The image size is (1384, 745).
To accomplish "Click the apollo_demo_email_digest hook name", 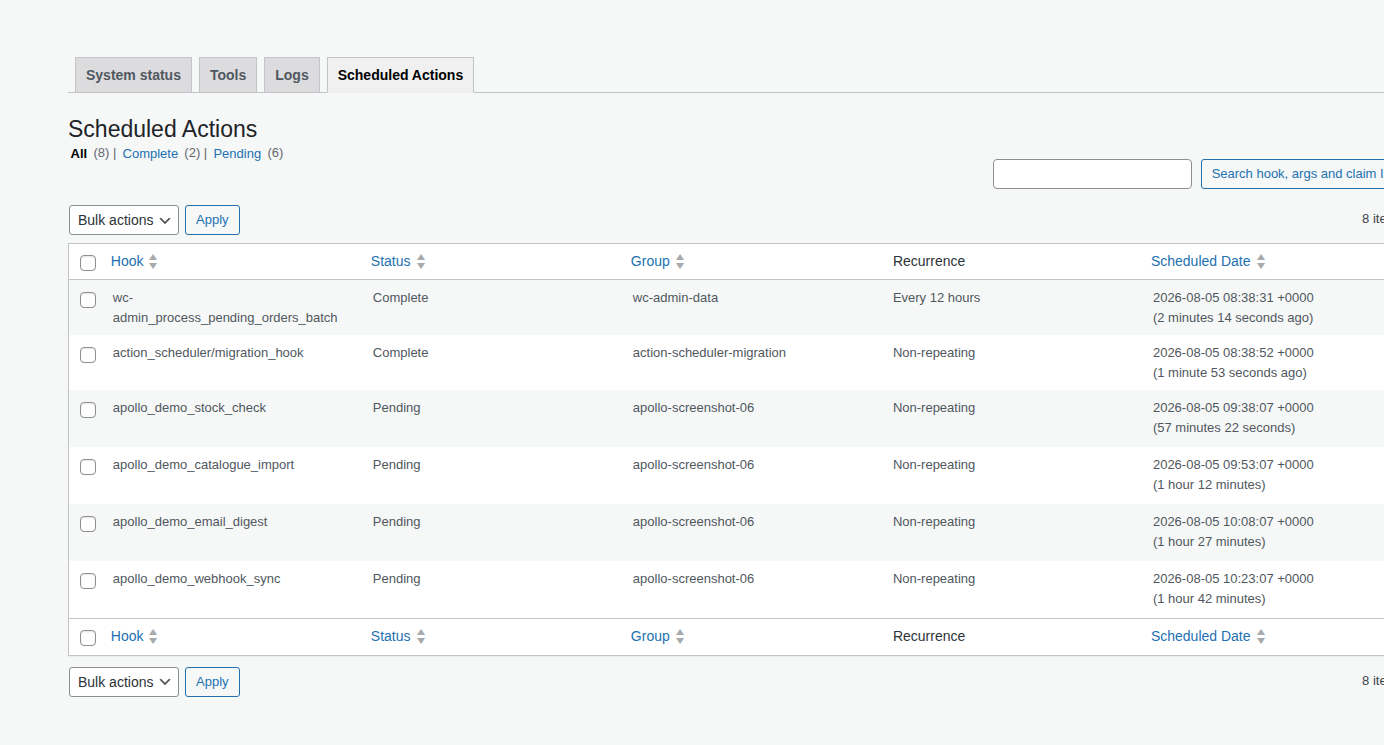I will coord(190,522).
